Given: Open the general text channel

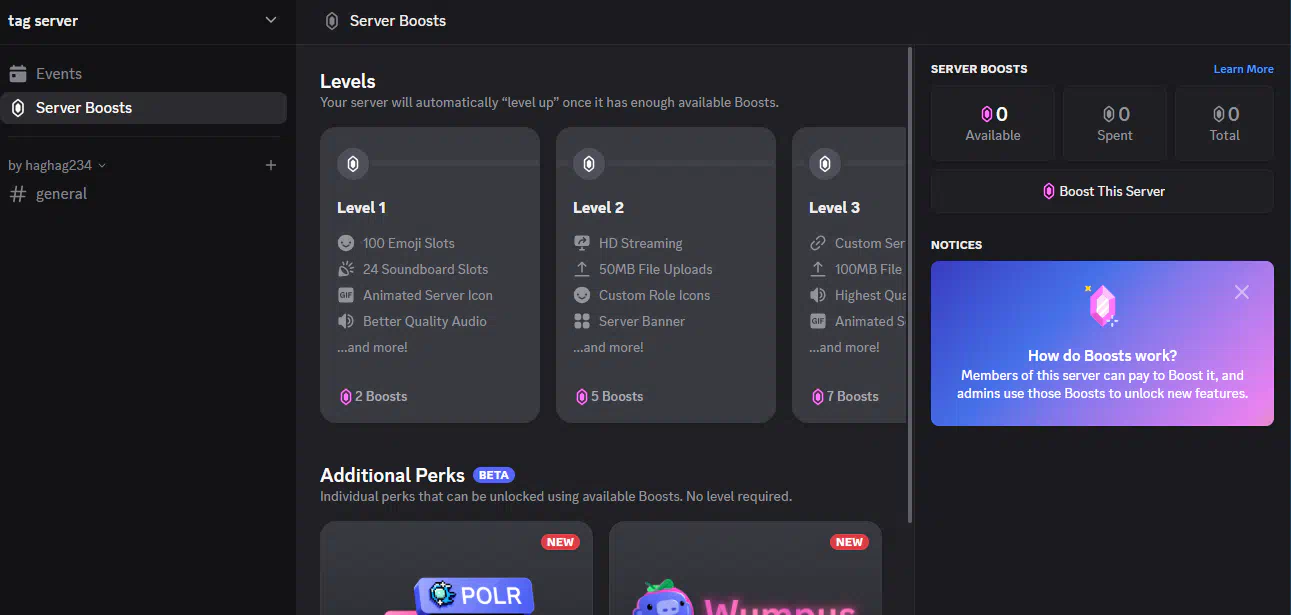Looking at the screenshot, I should 144,194.
